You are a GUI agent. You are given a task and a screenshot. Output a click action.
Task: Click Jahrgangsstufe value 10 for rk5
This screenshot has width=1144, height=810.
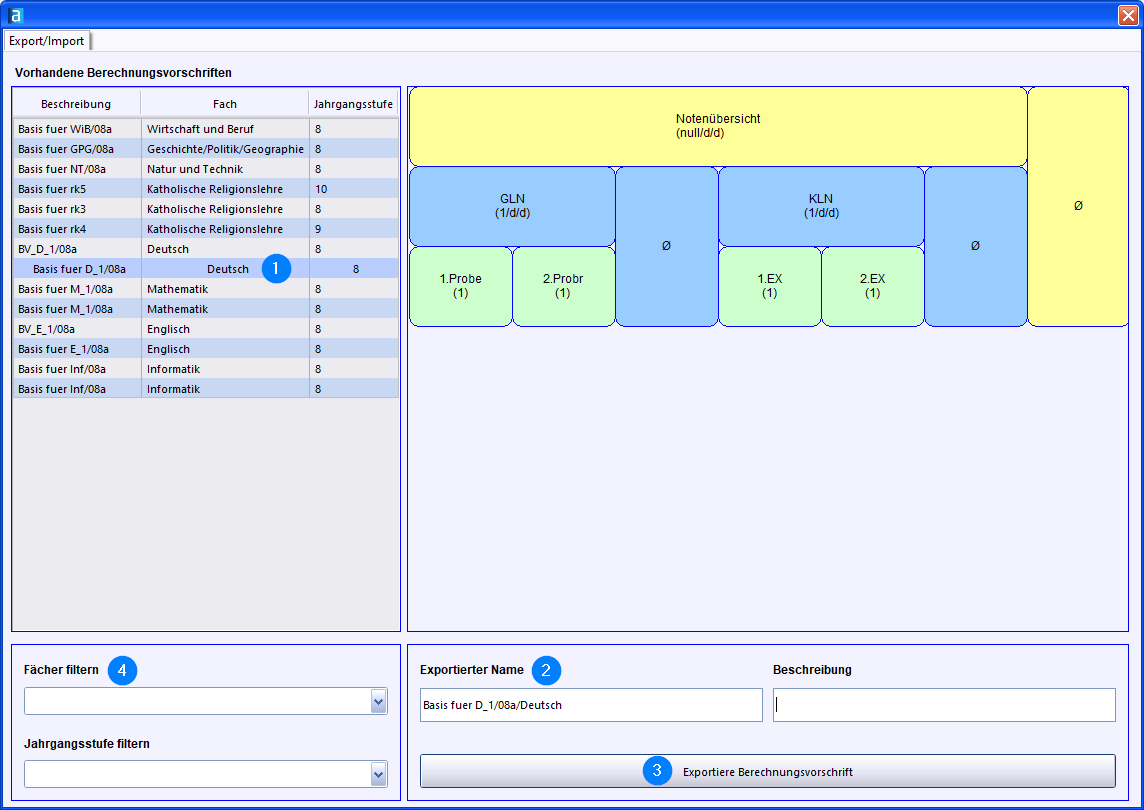pos(354,189)
